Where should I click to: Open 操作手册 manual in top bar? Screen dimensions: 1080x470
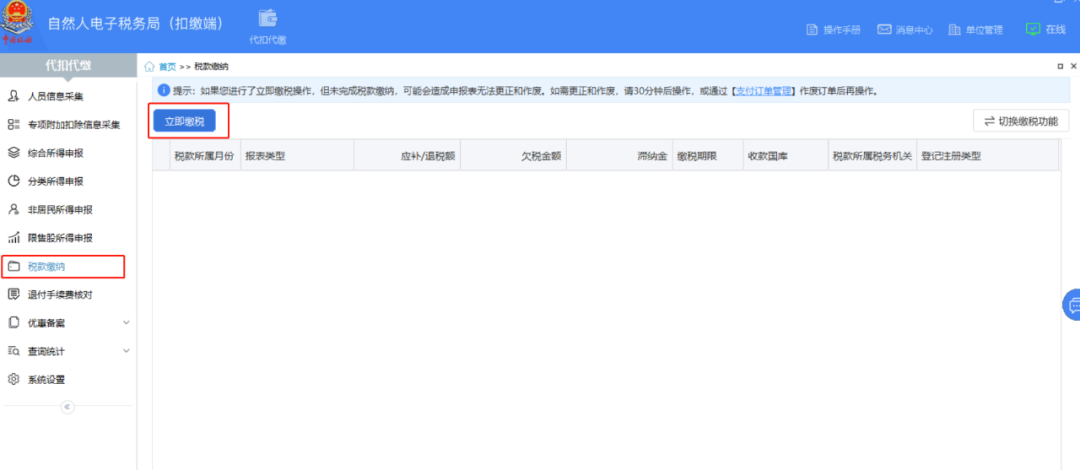pyautogui.click(x=833, y=30)
